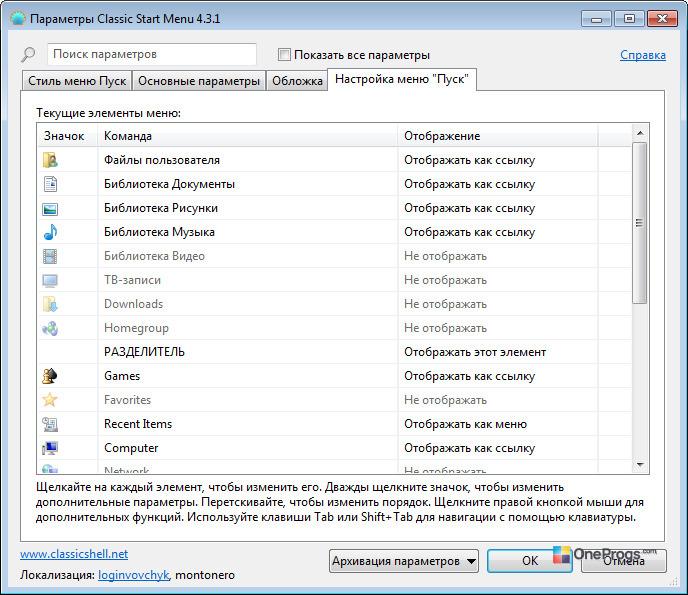The height and width of the screenshot is (595, 688).
Task: Change Не отображать for Homegroup
Action: coord(445,328)
